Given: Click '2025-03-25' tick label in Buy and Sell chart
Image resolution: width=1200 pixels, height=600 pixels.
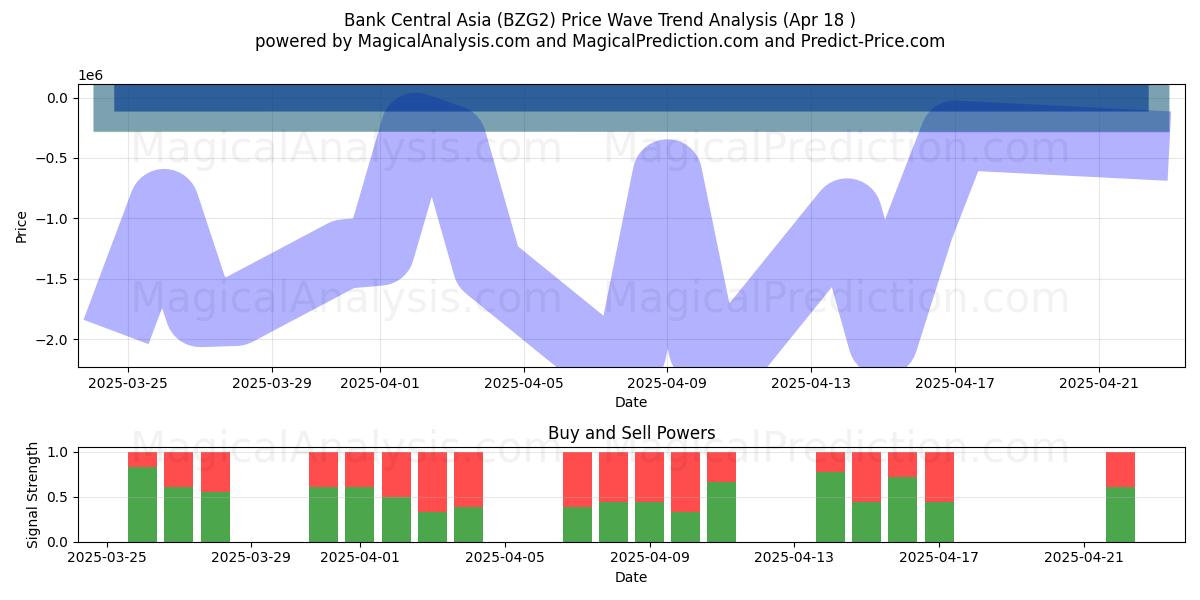Looking at the screenshot, I should coord(106,557).
